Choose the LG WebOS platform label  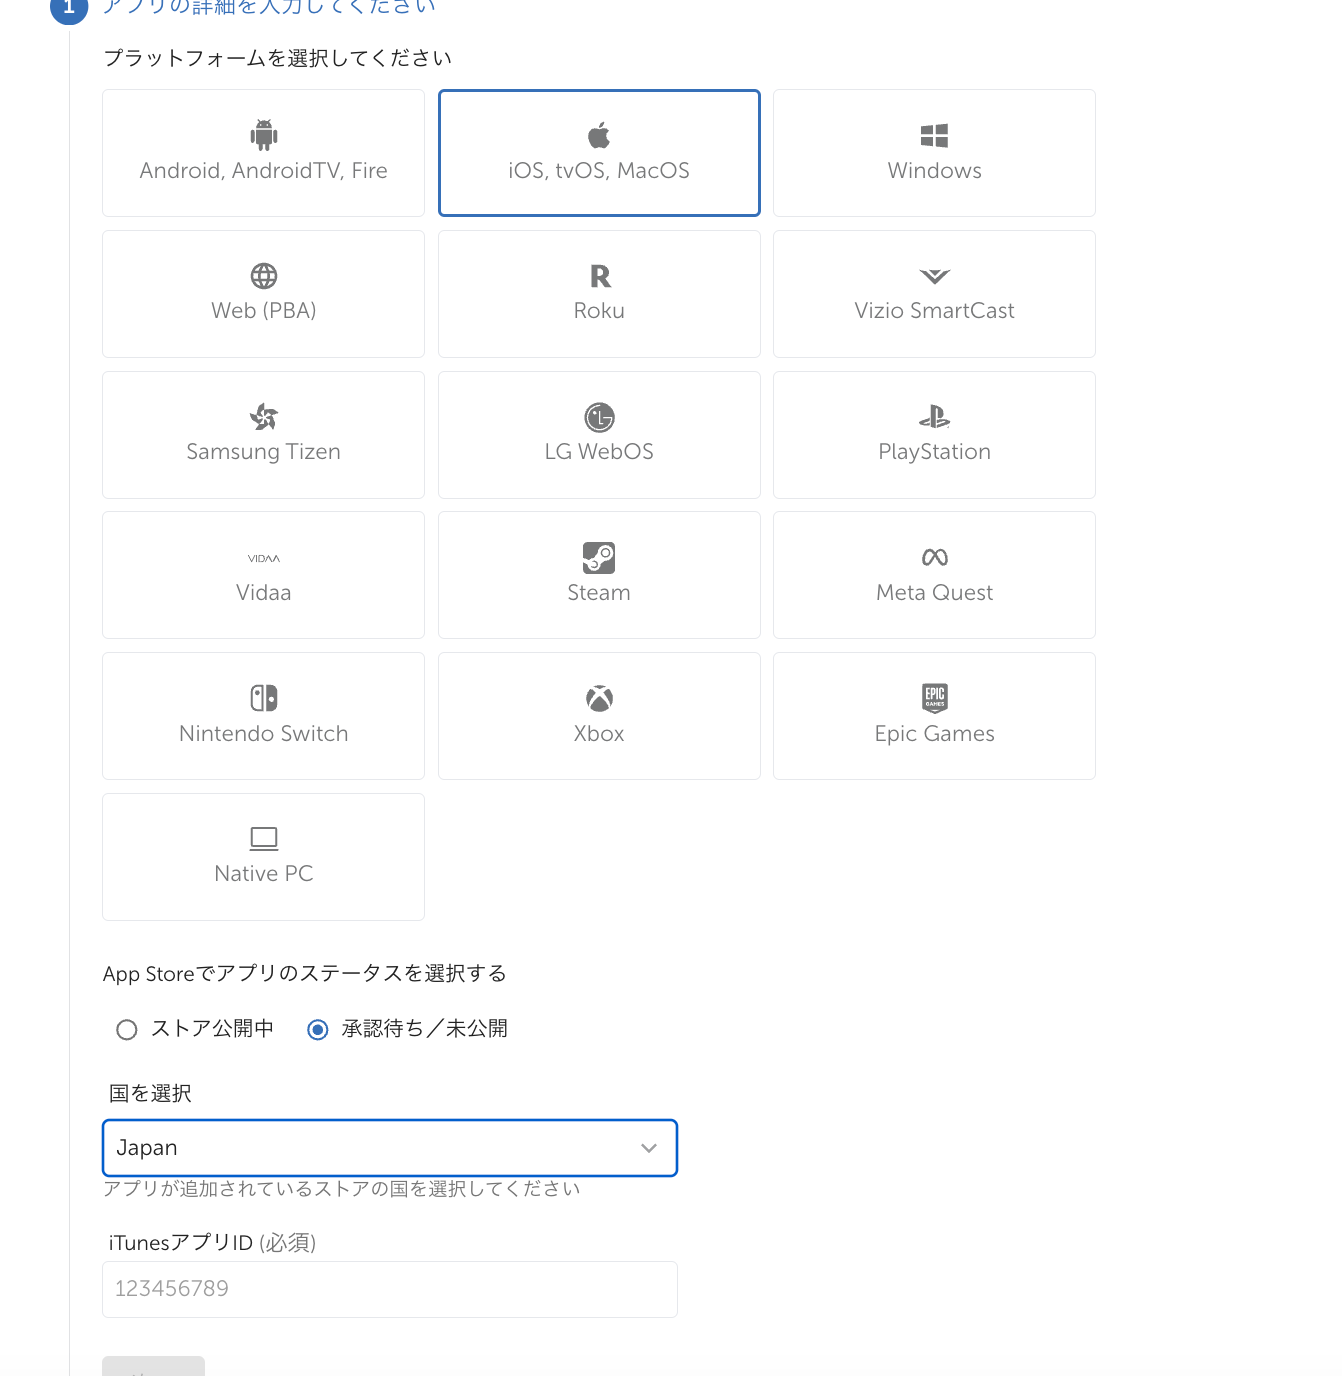(x=599, y=452)
